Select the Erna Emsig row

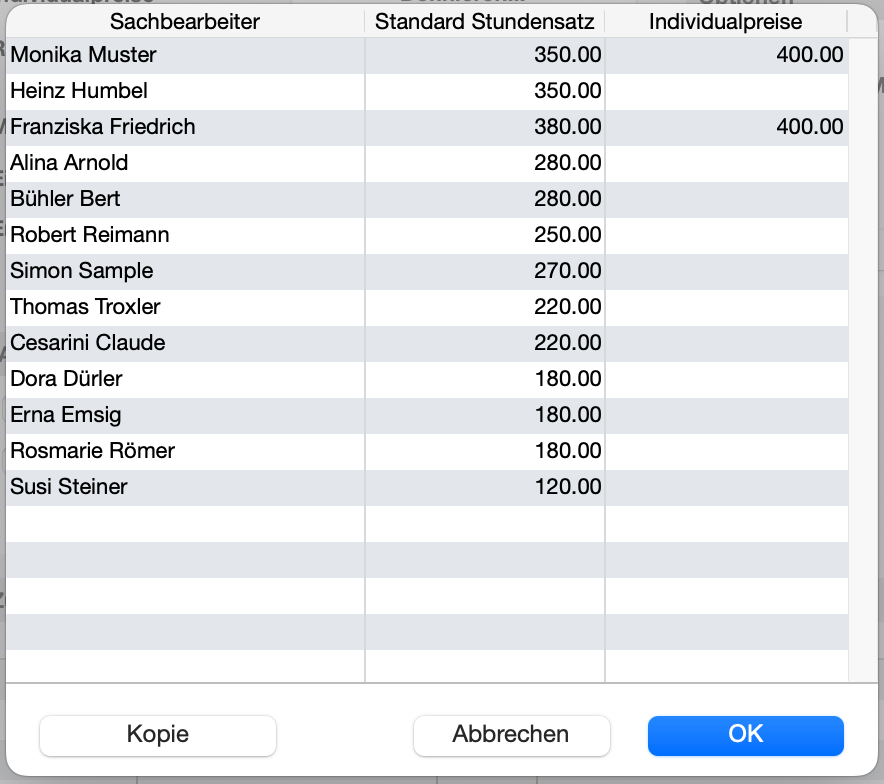pyautogui.click(x=65, y=415)
